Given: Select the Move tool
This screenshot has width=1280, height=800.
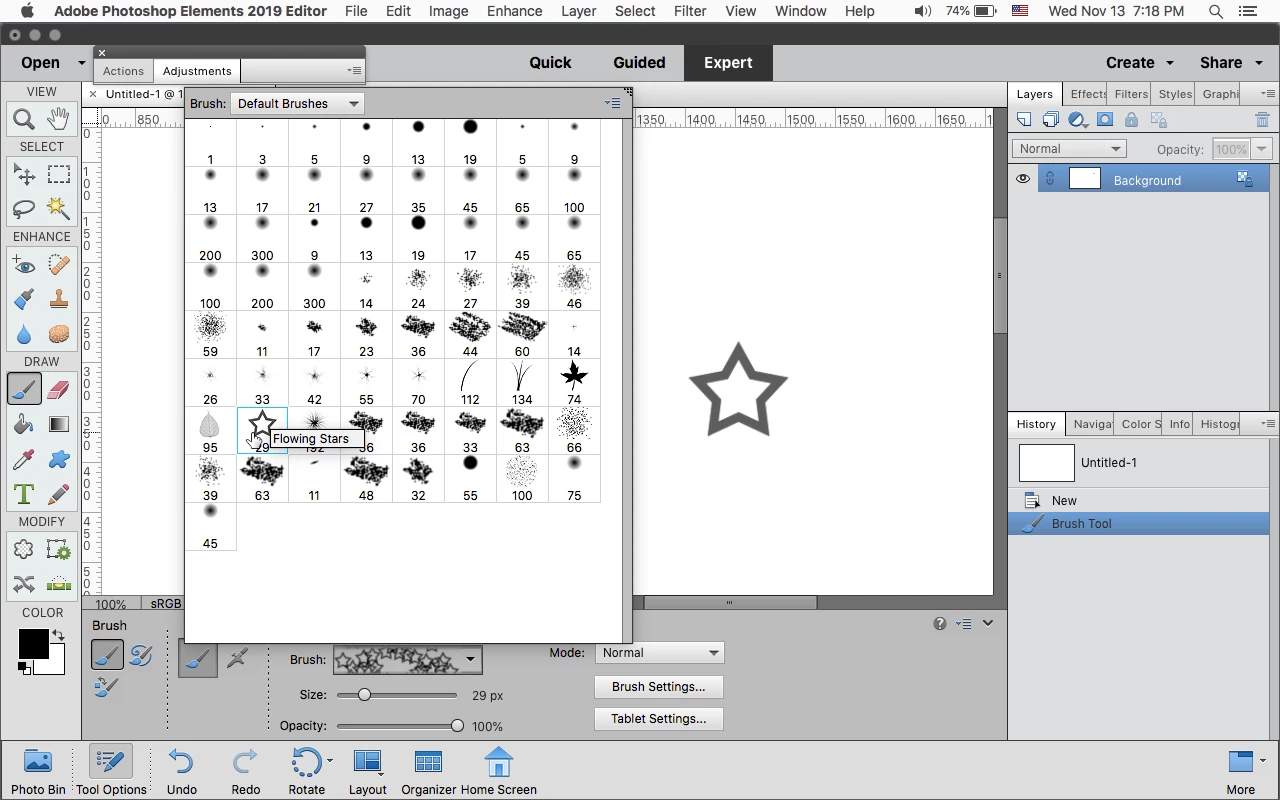Looking at the screenshot, I should (x=24, y=175).
